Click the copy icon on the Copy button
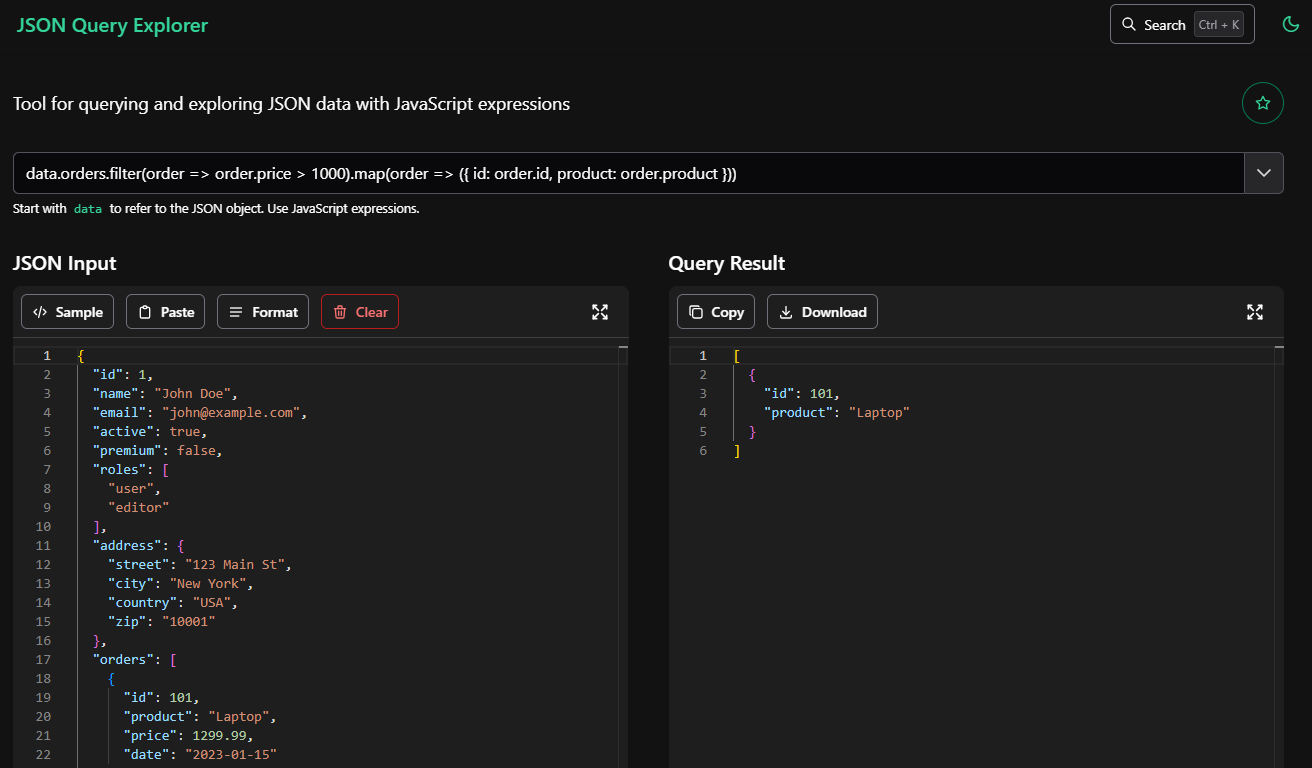1312x768 pixels. point(697,311)
